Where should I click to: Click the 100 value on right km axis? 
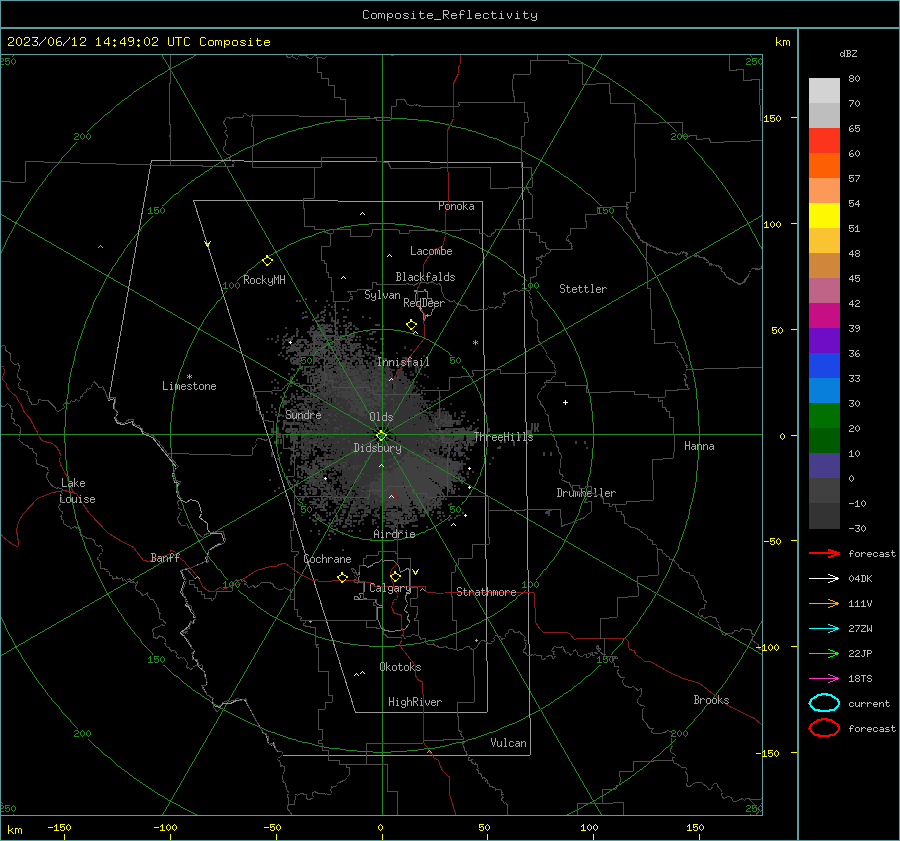click(772, 224)
